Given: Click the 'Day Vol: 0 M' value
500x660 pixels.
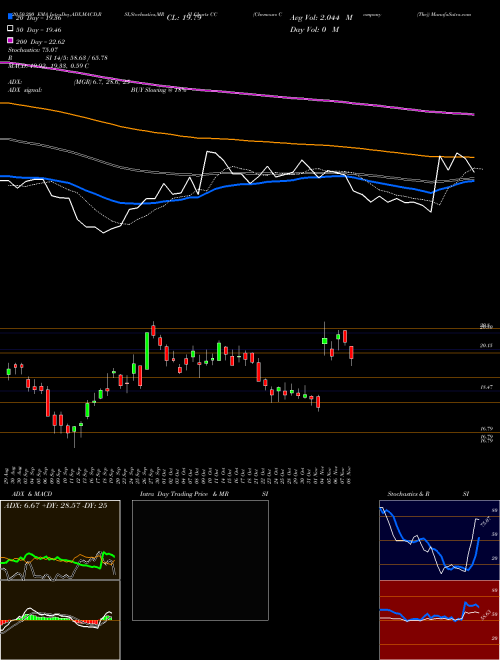Looking at the screenshot, I should pyautogui.click(x=314, y=30).
